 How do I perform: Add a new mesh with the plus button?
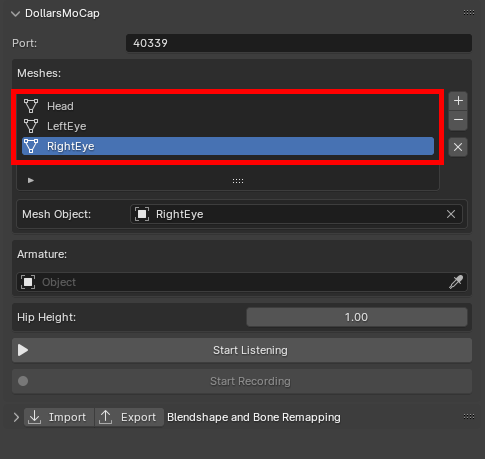click(458, 101)
